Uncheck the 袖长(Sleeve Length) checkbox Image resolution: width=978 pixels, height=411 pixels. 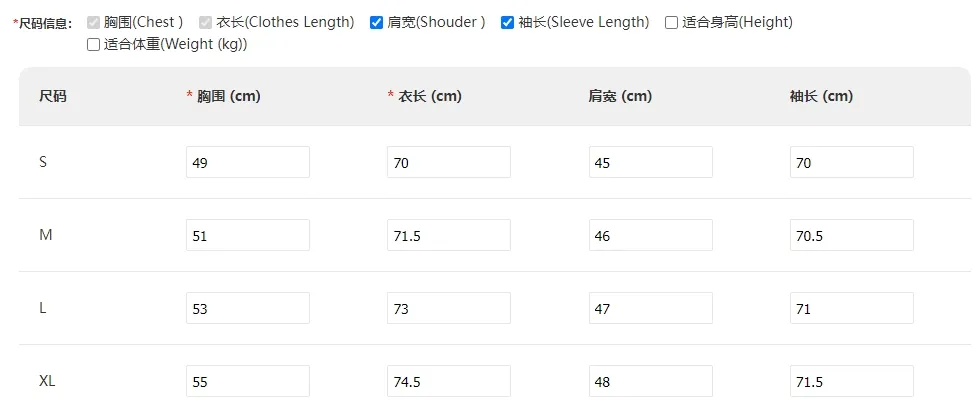pos(507,23)
